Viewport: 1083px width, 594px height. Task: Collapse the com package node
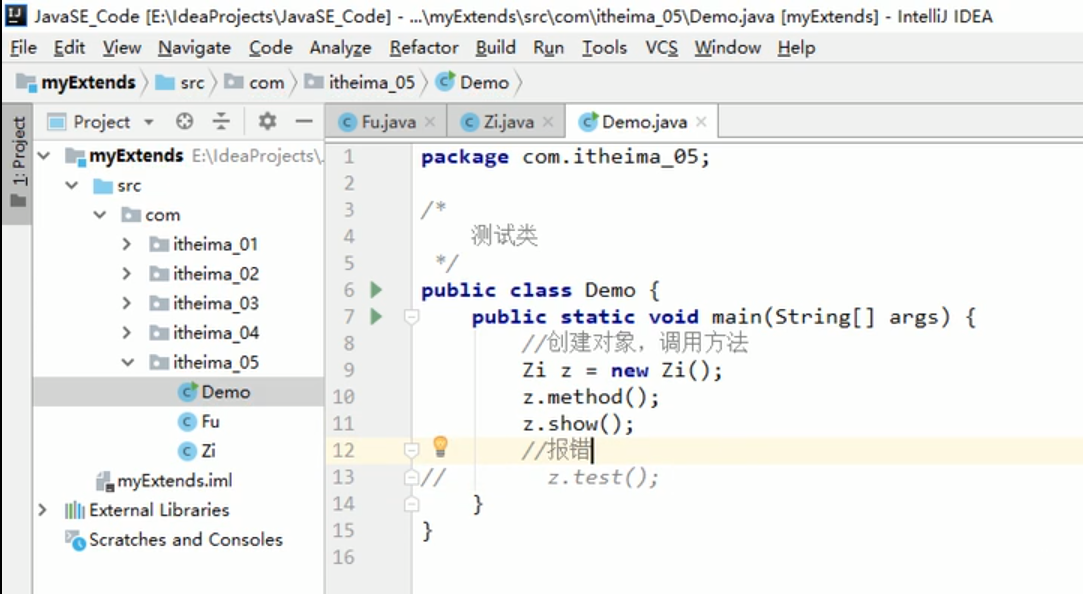[100, 215]
